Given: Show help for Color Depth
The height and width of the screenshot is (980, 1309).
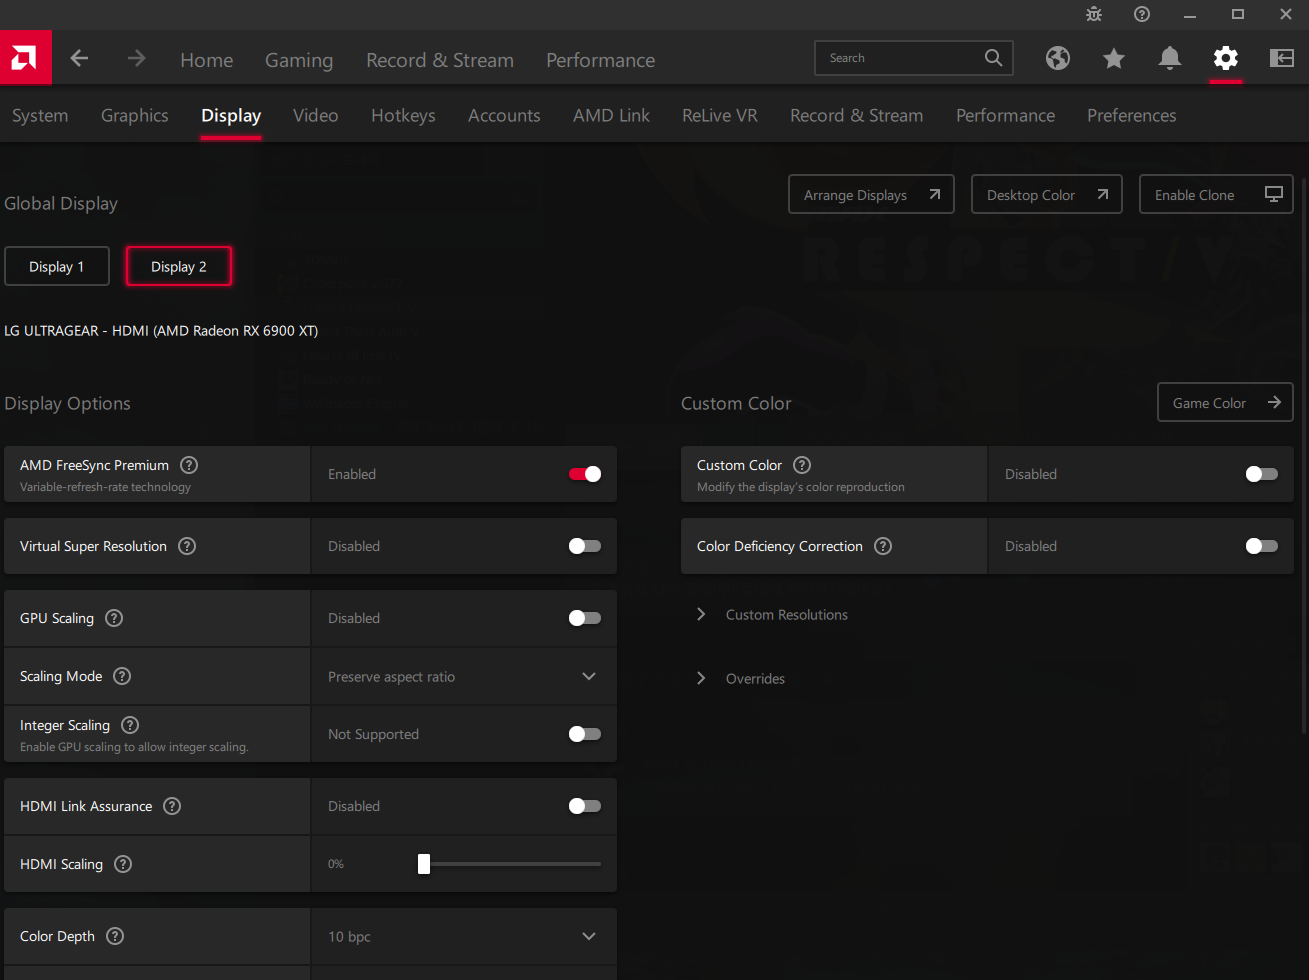Looking at the screenshot, I should tap(115, 936).
